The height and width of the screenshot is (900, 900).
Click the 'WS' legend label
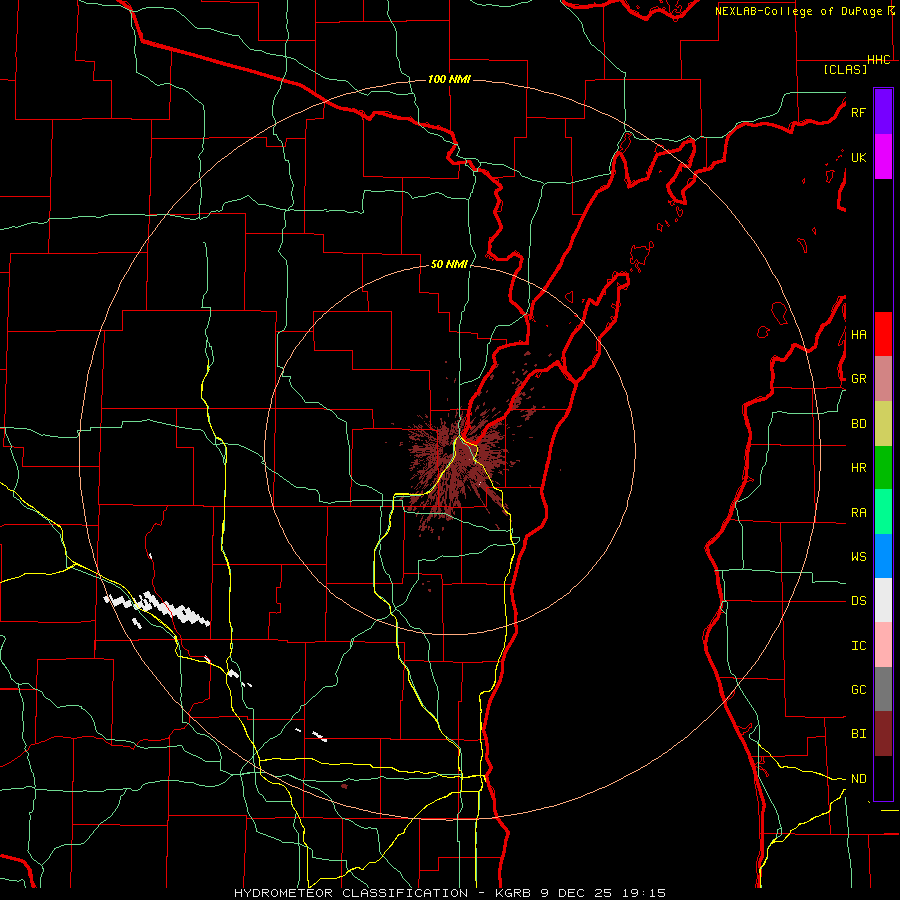(x=858, y=557)
